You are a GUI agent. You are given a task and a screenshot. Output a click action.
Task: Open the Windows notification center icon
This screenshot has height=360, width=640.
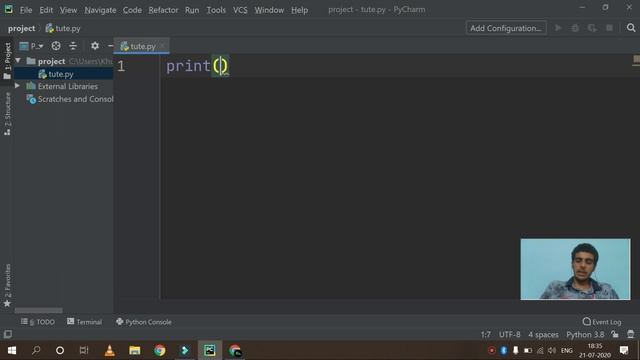click(624, 350)
